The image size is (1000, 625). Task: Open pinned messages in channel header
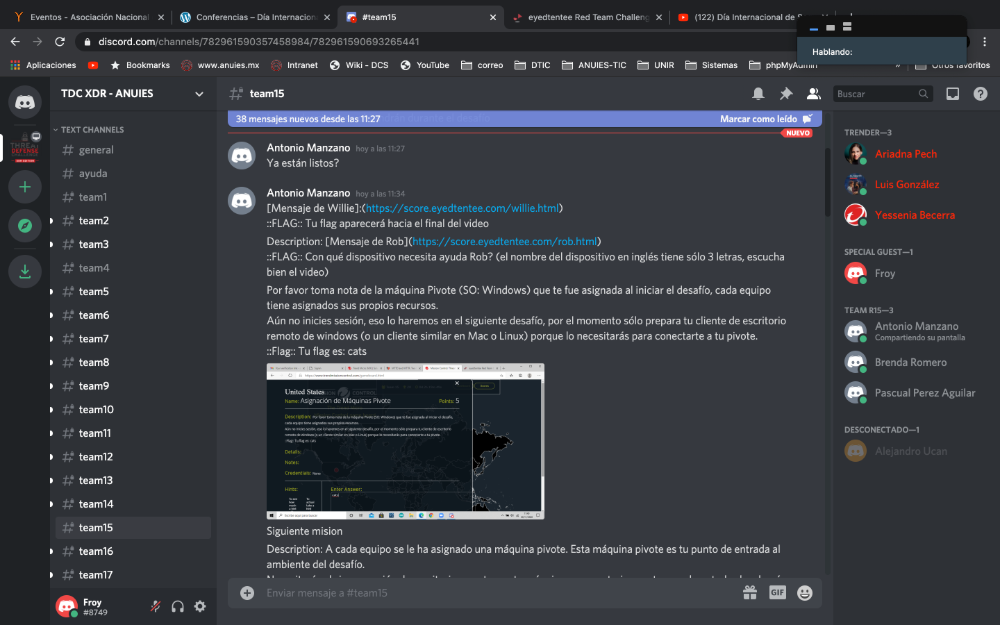pyautogui.click(x=786, y=94)
